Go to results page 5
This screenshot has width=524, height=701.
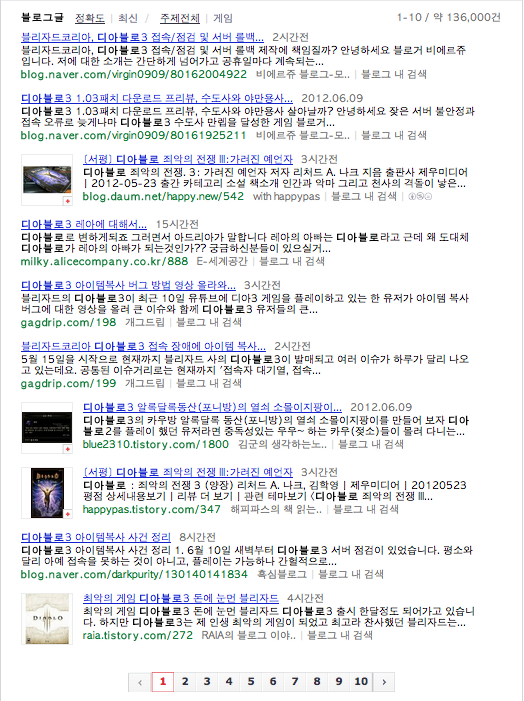point(251,682)
